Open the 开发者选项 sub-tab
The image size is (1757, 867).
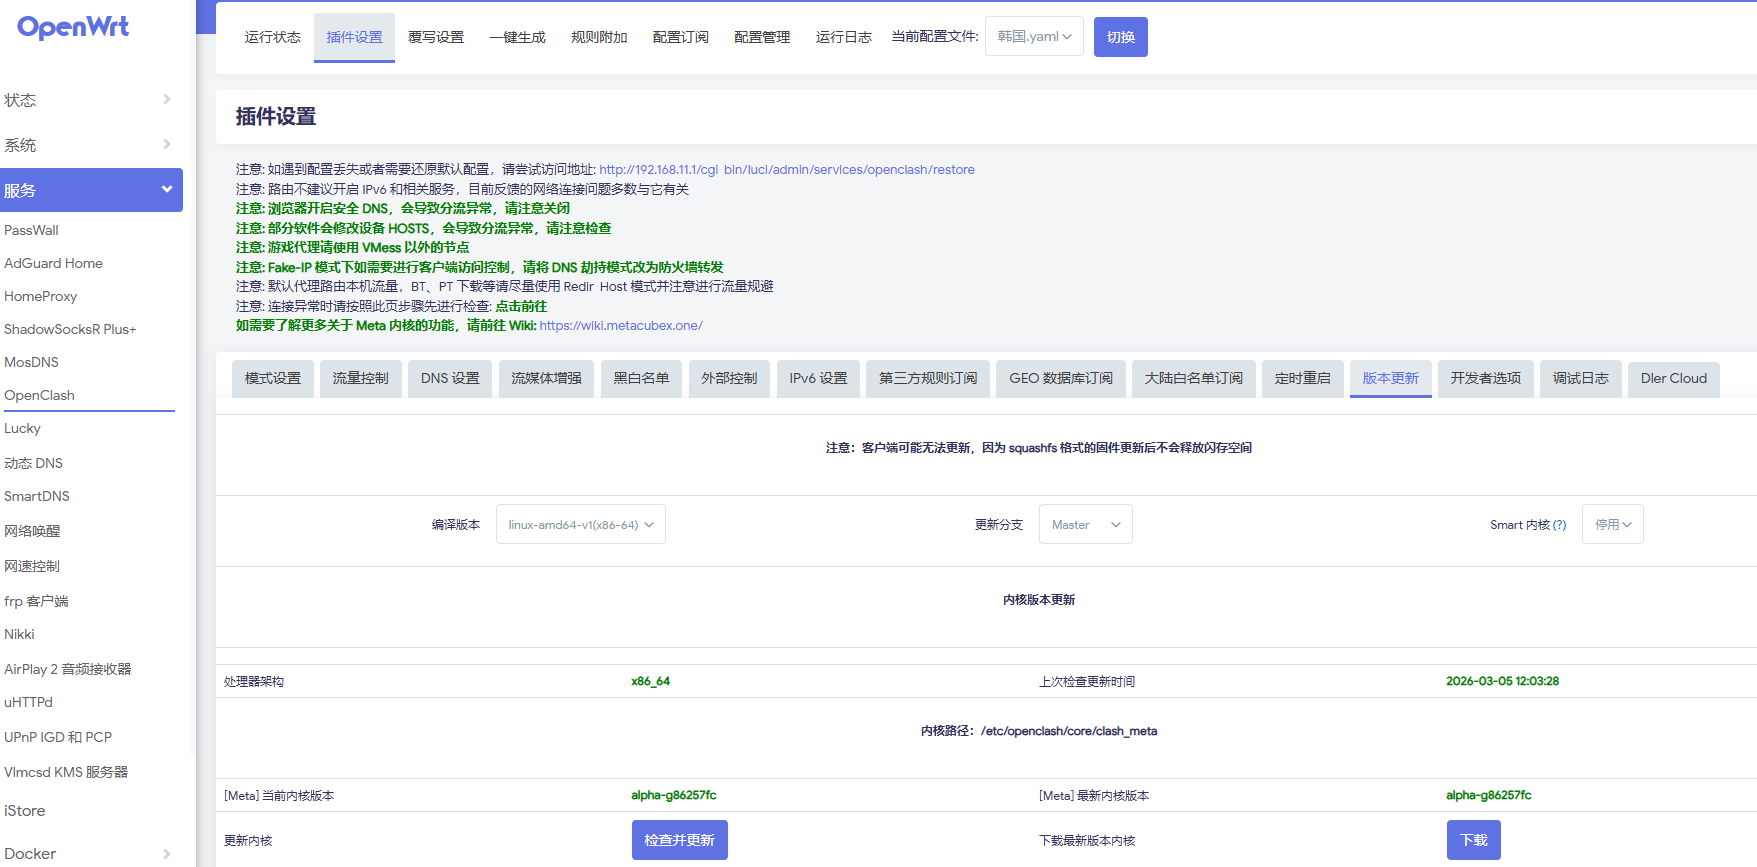point(1486,379)
